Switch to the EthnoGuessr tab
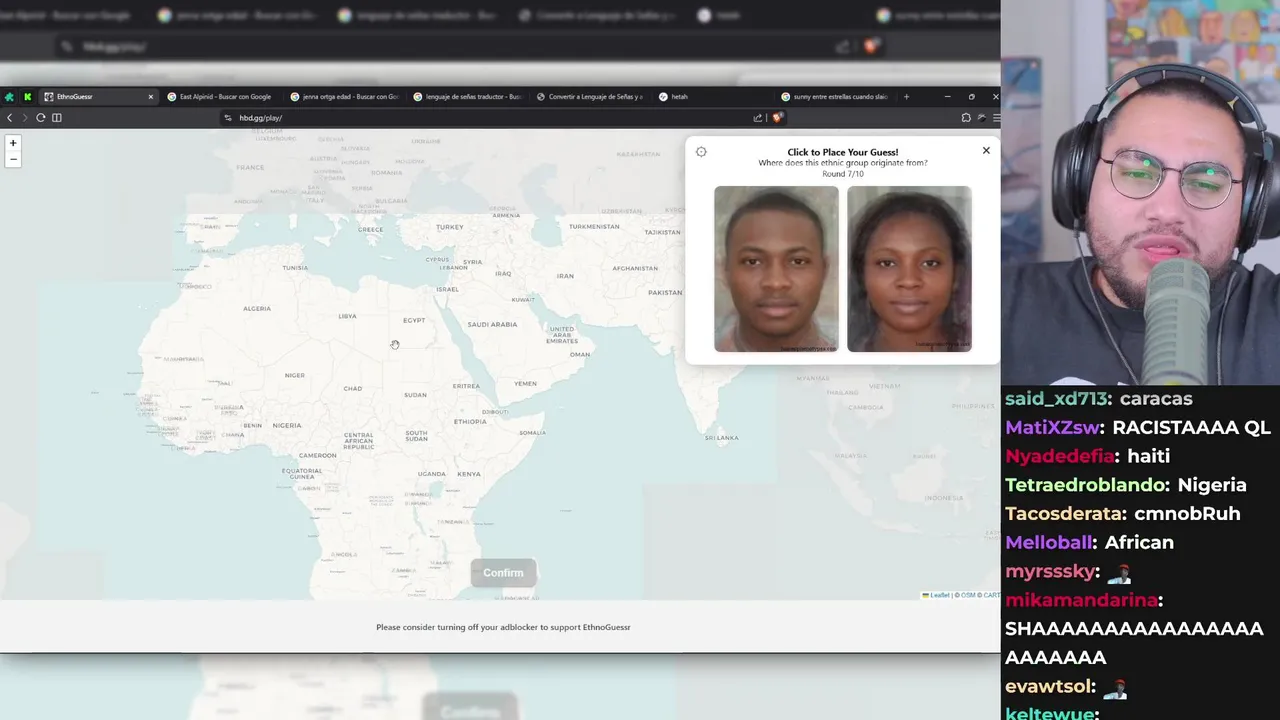Screen dimensions: 1280x720 [x=98, y=97]
